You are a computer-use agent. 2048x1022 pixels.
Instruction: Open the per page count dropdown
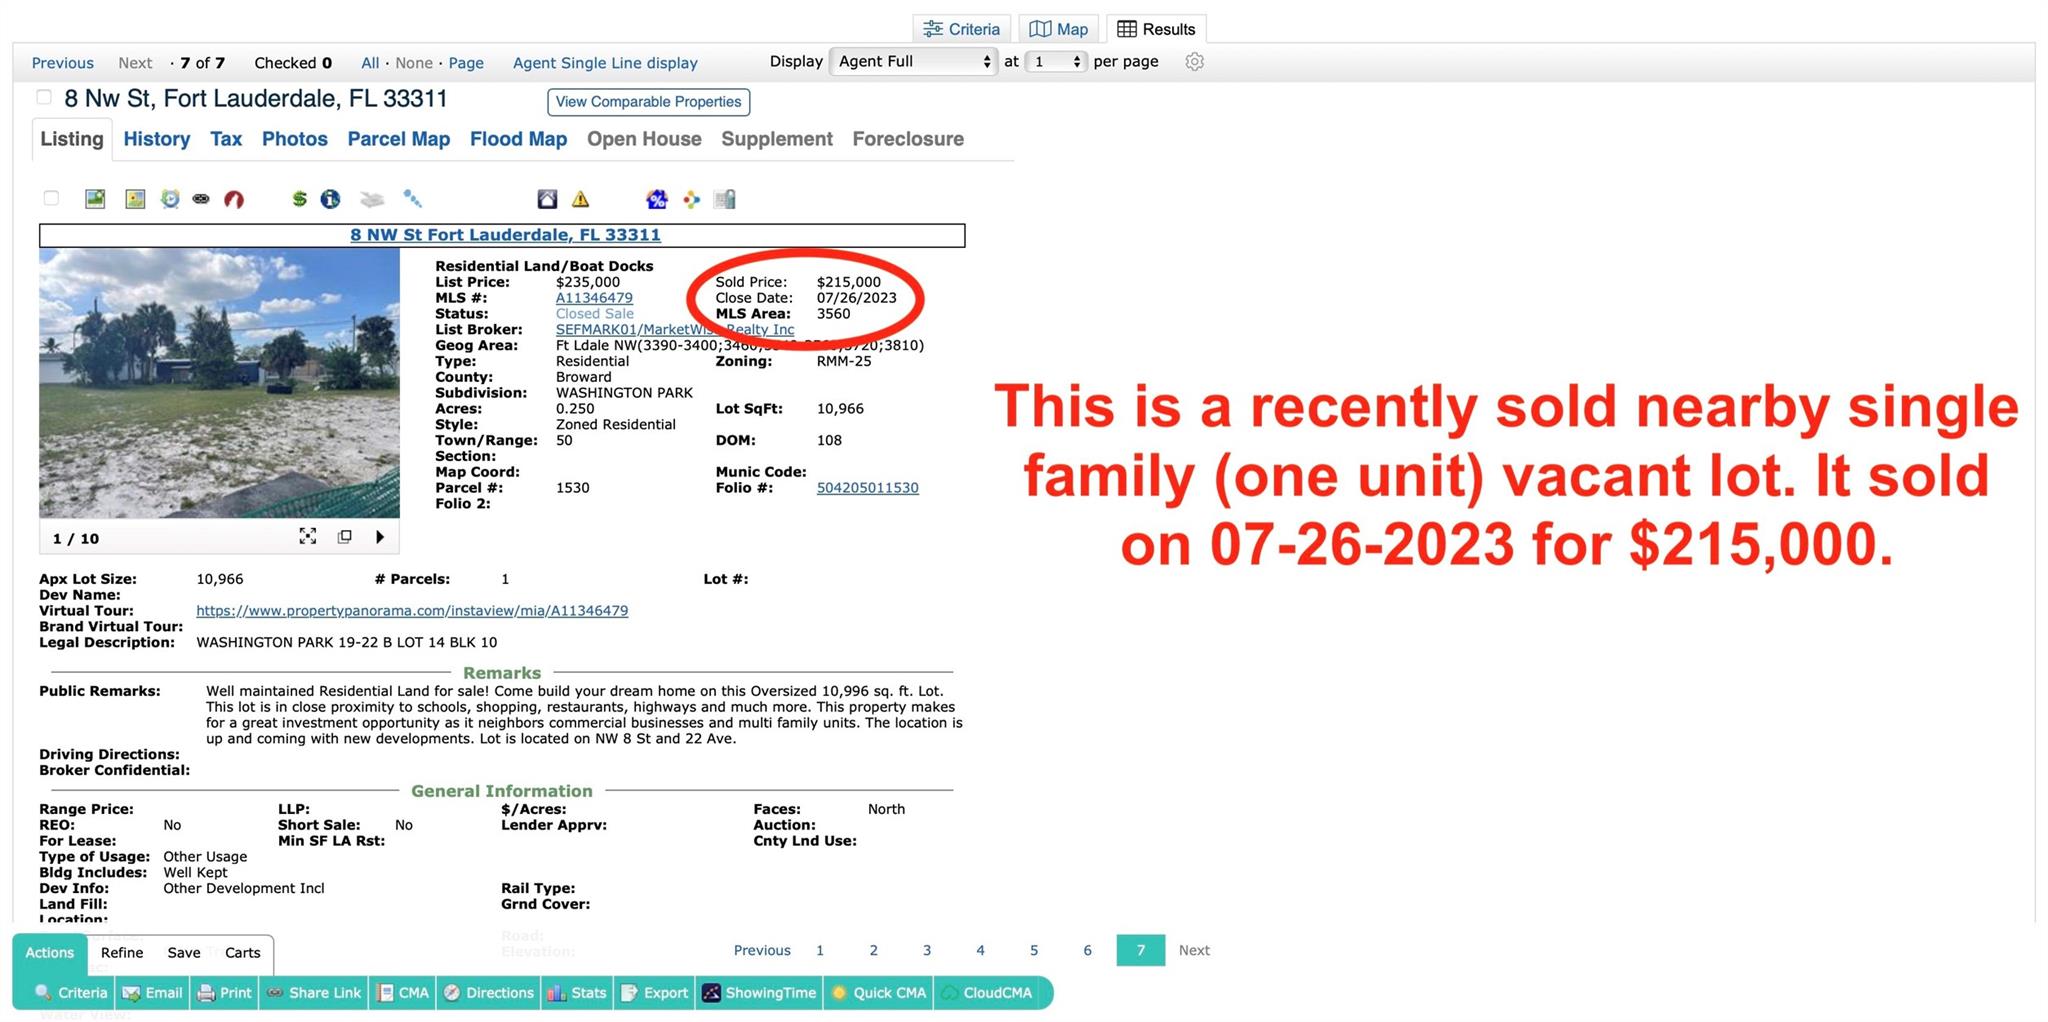tap(1057, 62)
